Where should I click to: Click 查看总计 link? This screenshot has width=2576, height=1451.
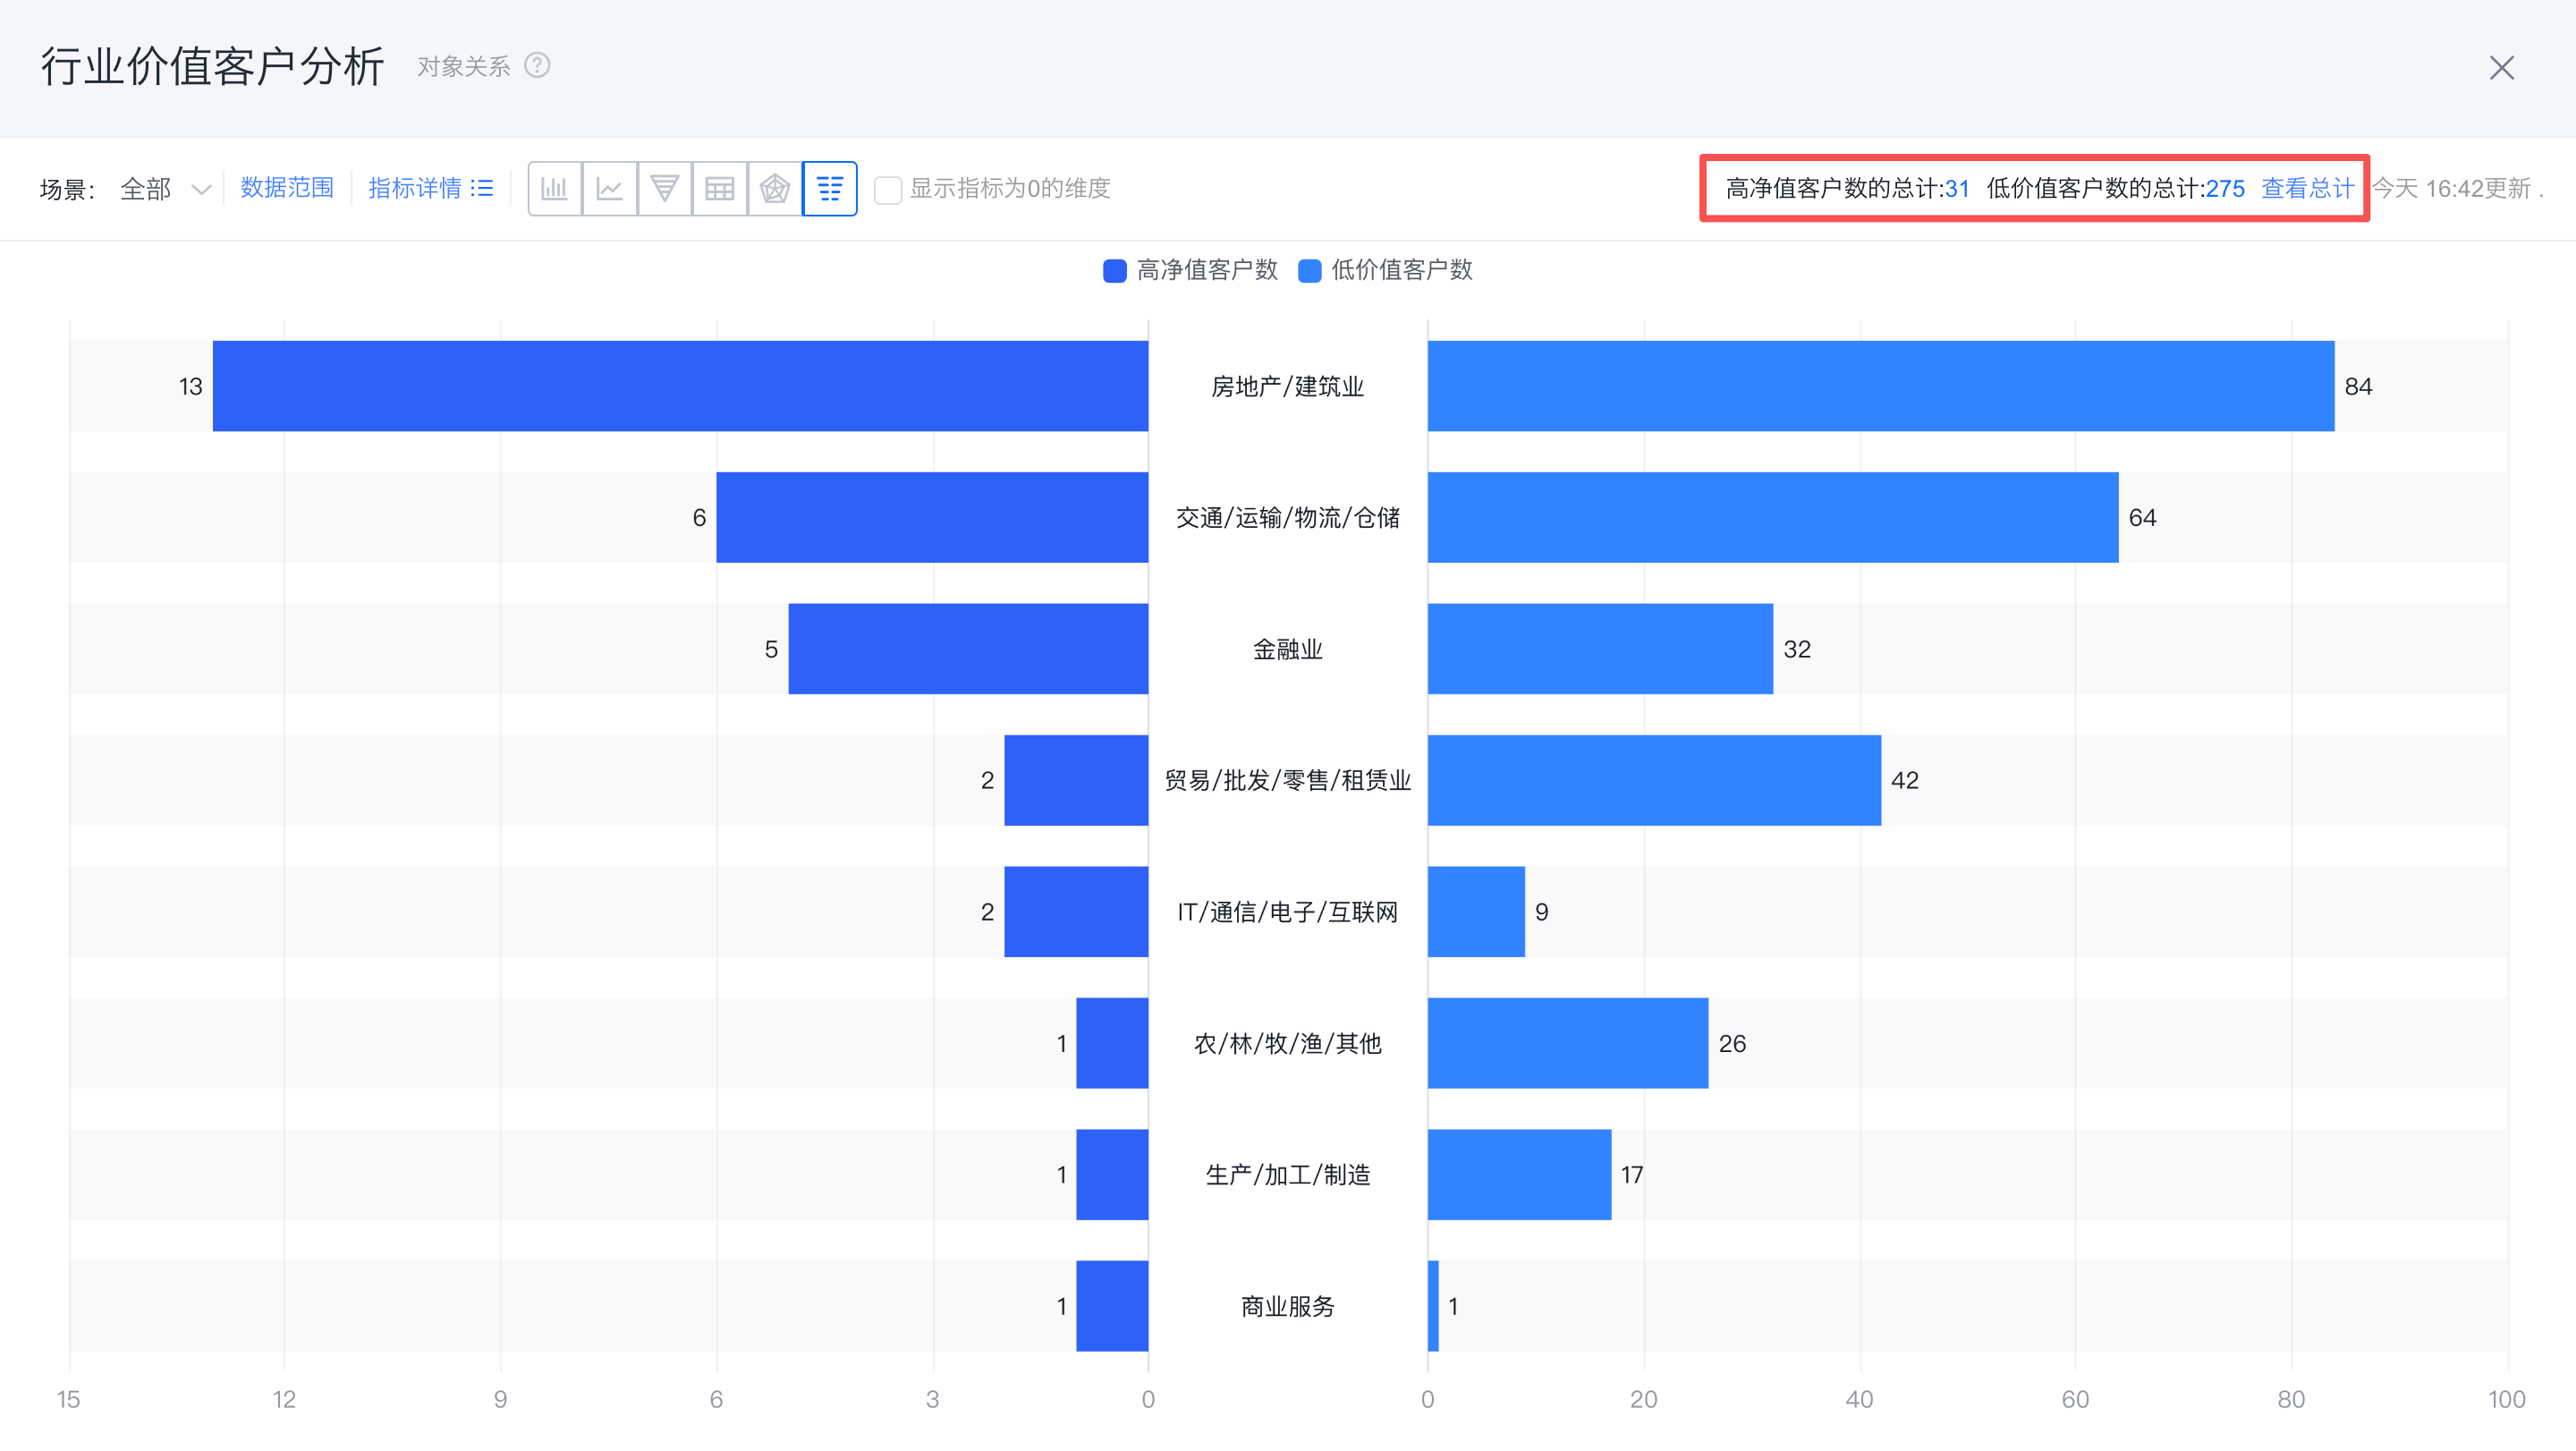coord(2307,188)
